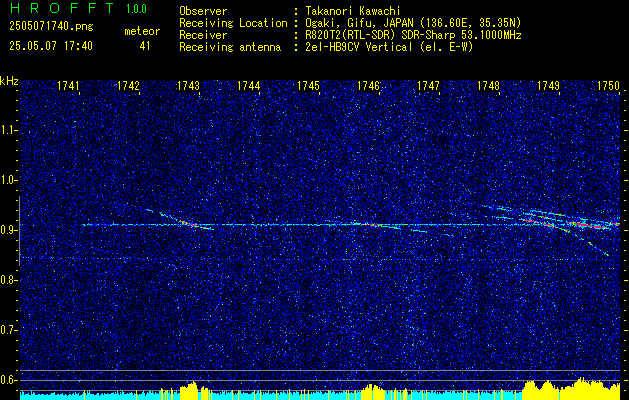The width and height of the screenshot is (629, 400).
Task: Click the 1748 time marker
Action: pos(489,86)
